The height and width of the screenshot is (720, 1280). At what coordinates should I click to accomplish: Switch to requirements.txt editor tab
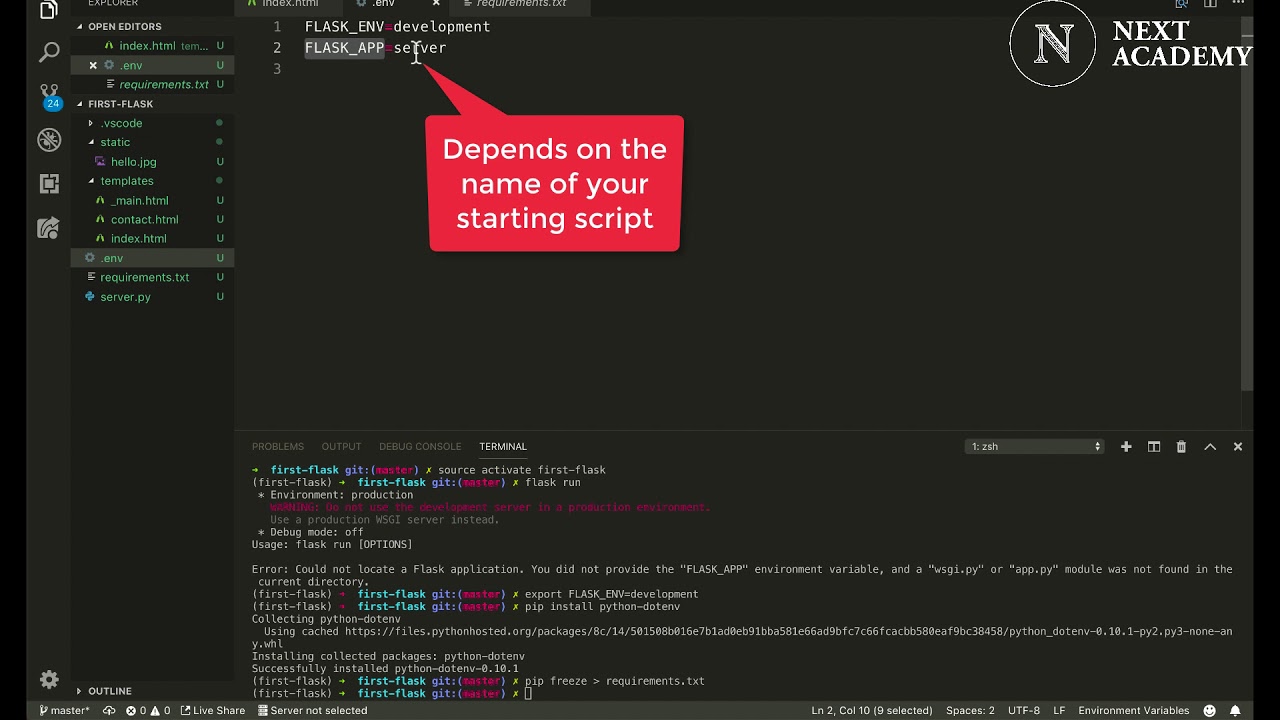[x=521, y=4]
